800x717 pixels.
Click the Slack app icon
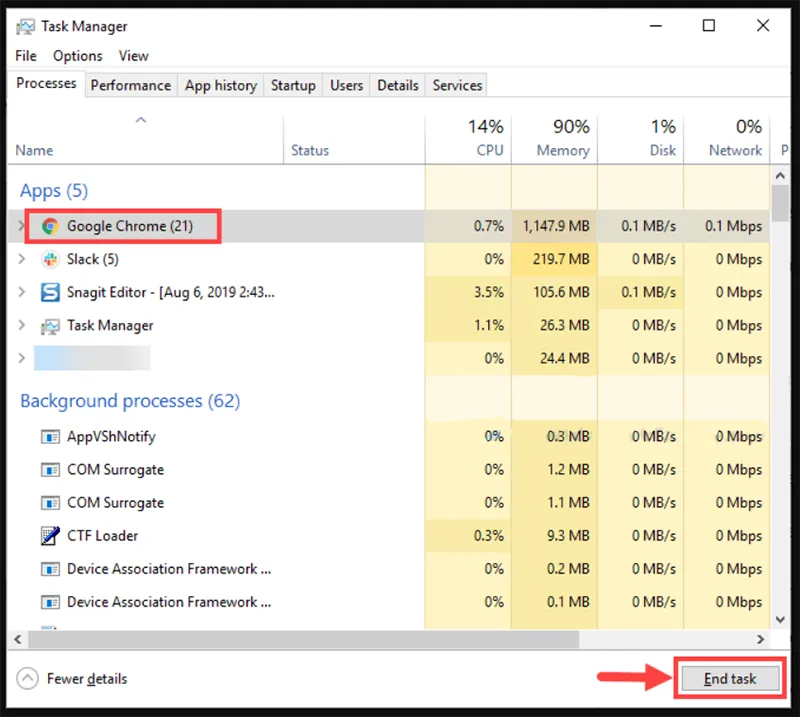50,259
